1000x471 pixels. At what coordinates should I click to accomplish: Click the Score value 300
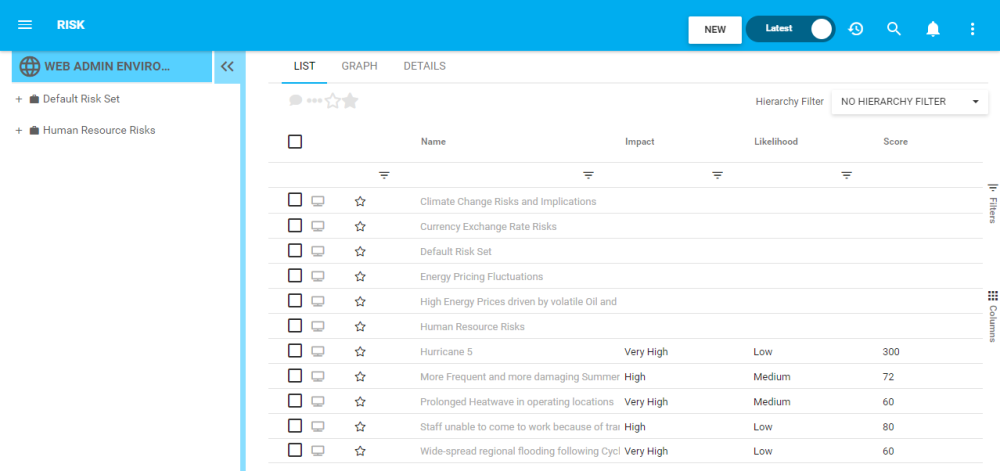tap(891, 351)
